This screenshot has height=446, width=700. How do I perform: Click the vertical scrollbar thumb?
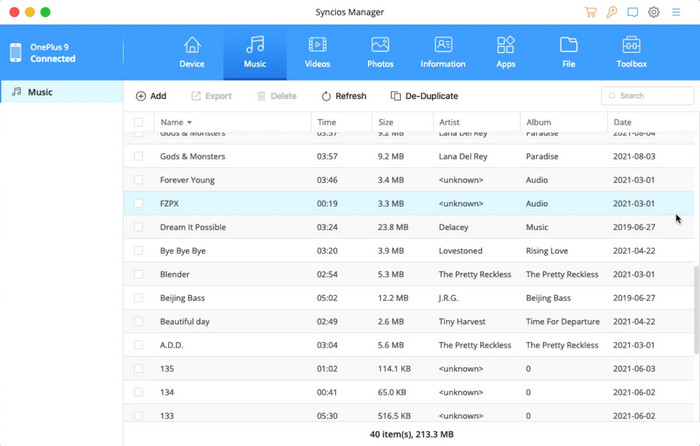[x=696, y=309]
